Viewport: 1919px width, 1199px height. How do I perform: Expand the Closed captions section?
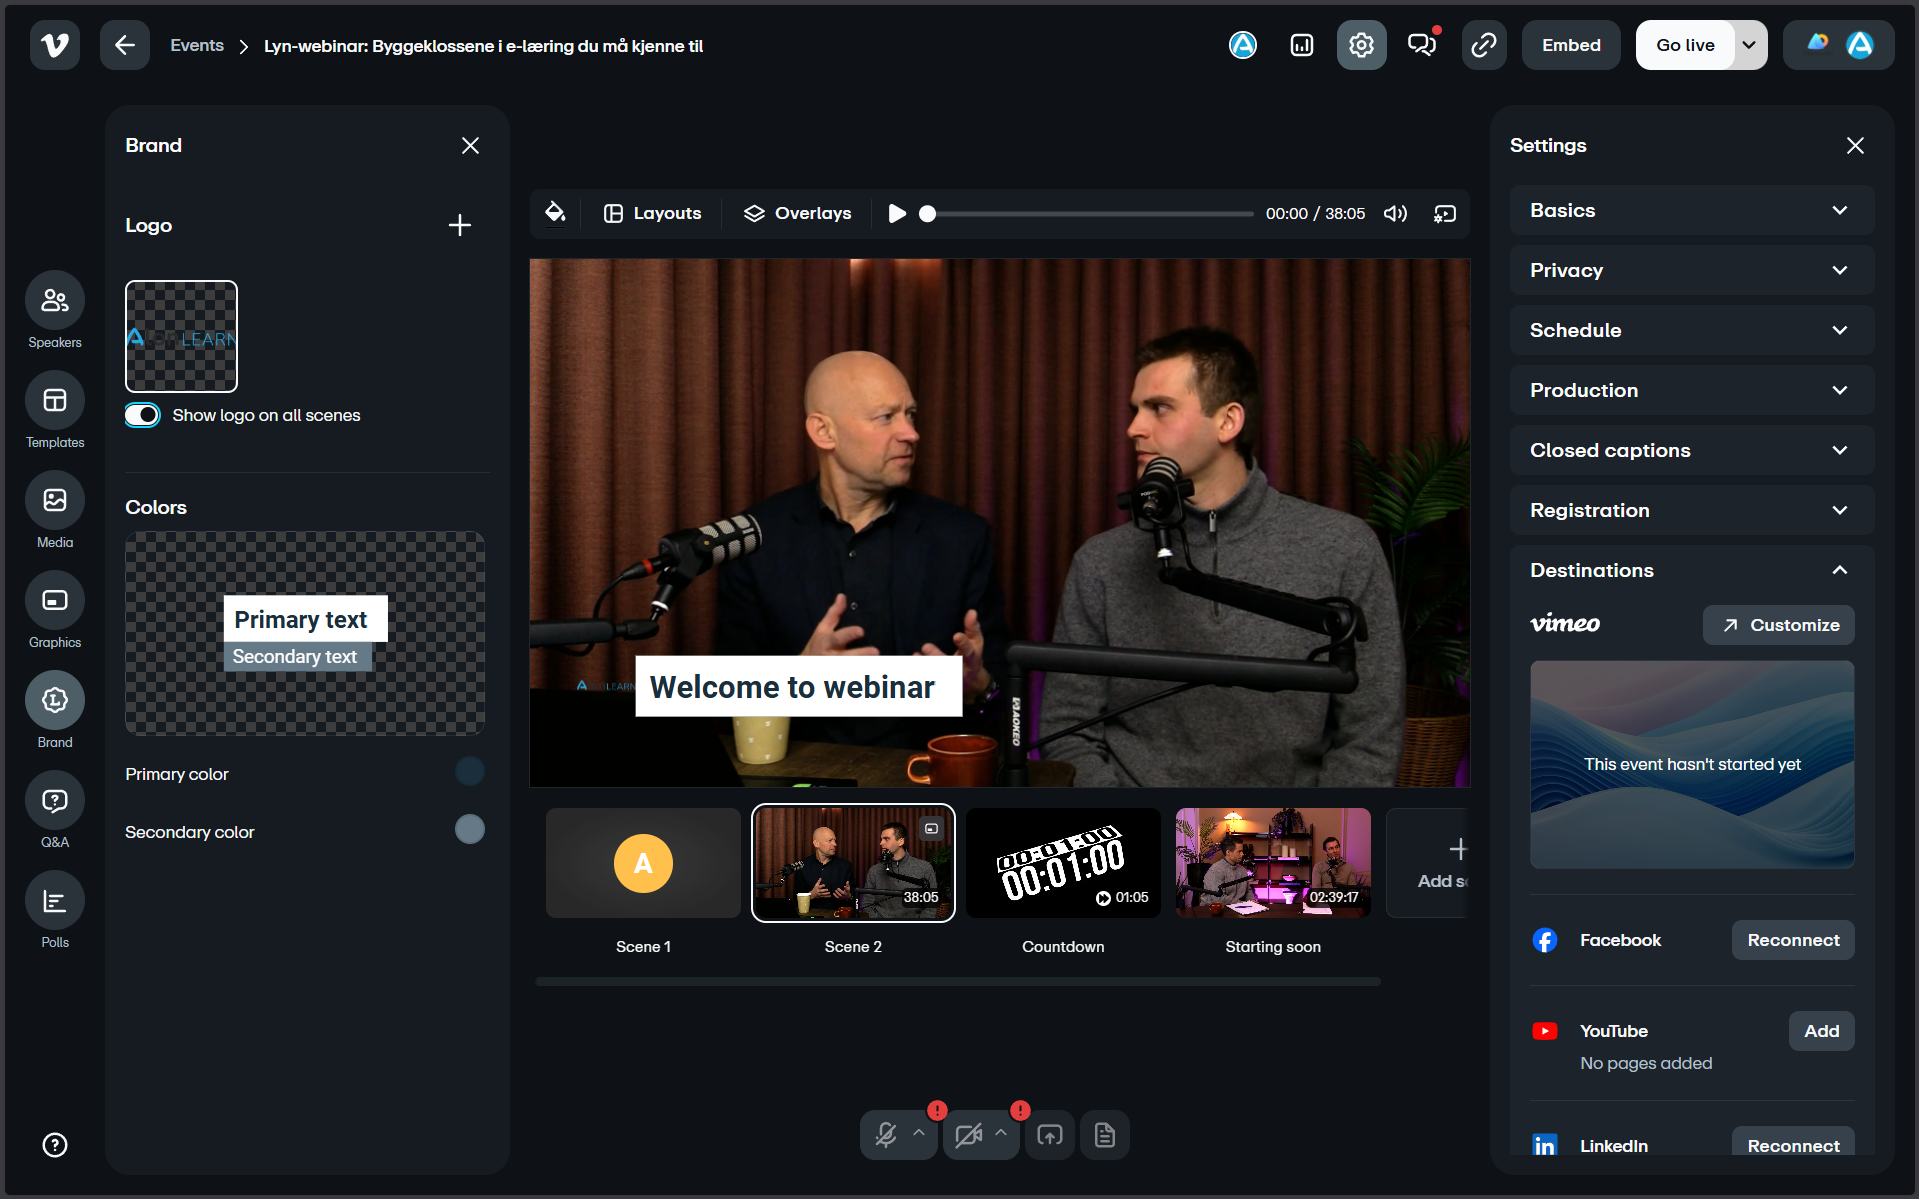1692,450
